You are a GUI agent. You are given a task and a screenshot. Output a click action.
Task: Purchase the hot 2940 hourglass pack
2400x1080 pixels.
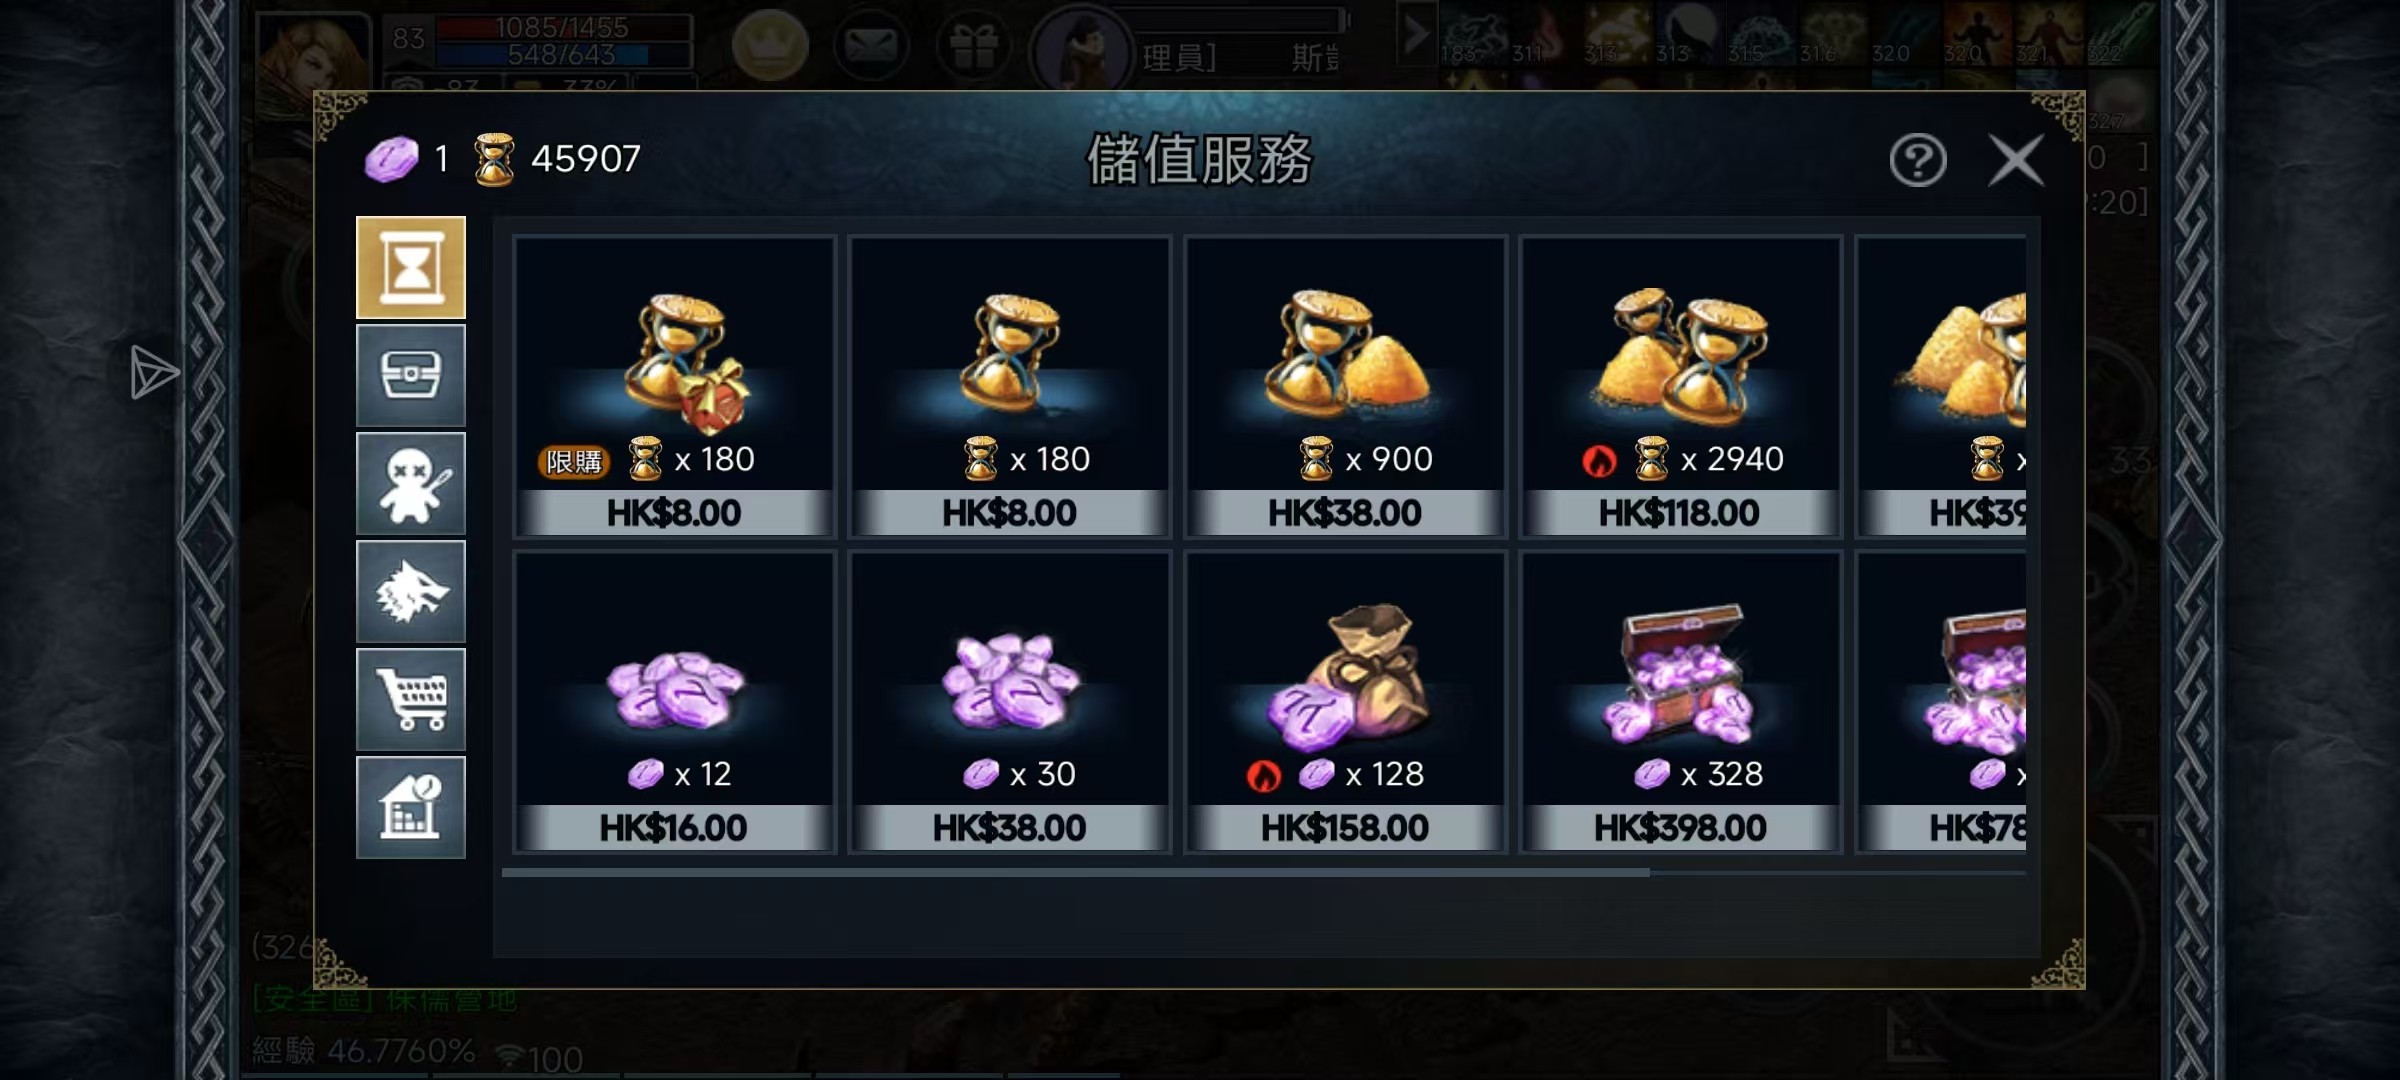coord(1681,387)
